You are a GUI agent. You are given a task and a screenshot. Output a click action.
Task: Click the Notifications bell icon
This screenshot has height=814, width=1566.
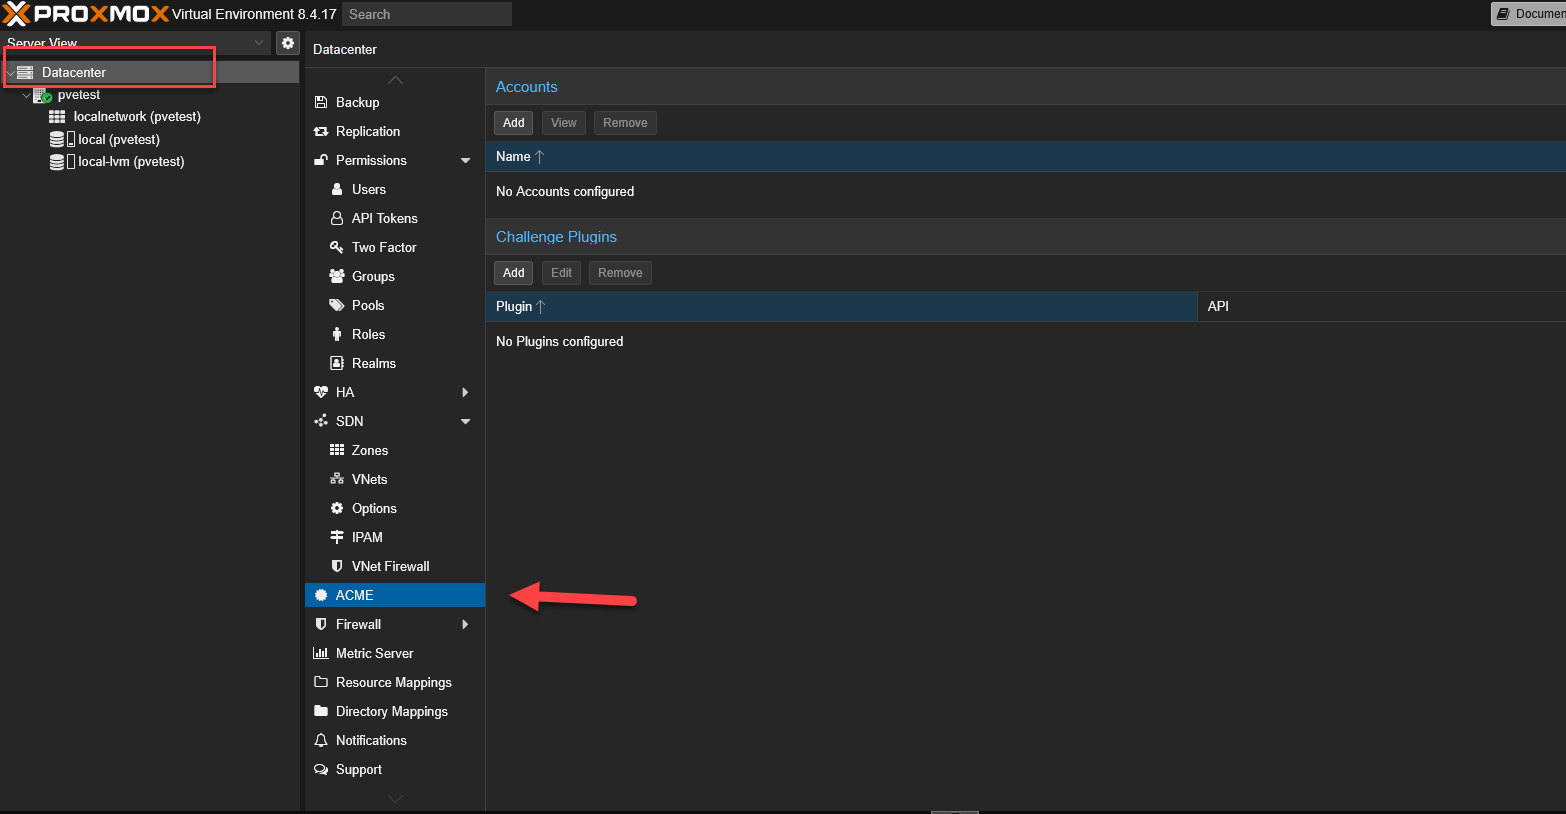tap(321, 740)
